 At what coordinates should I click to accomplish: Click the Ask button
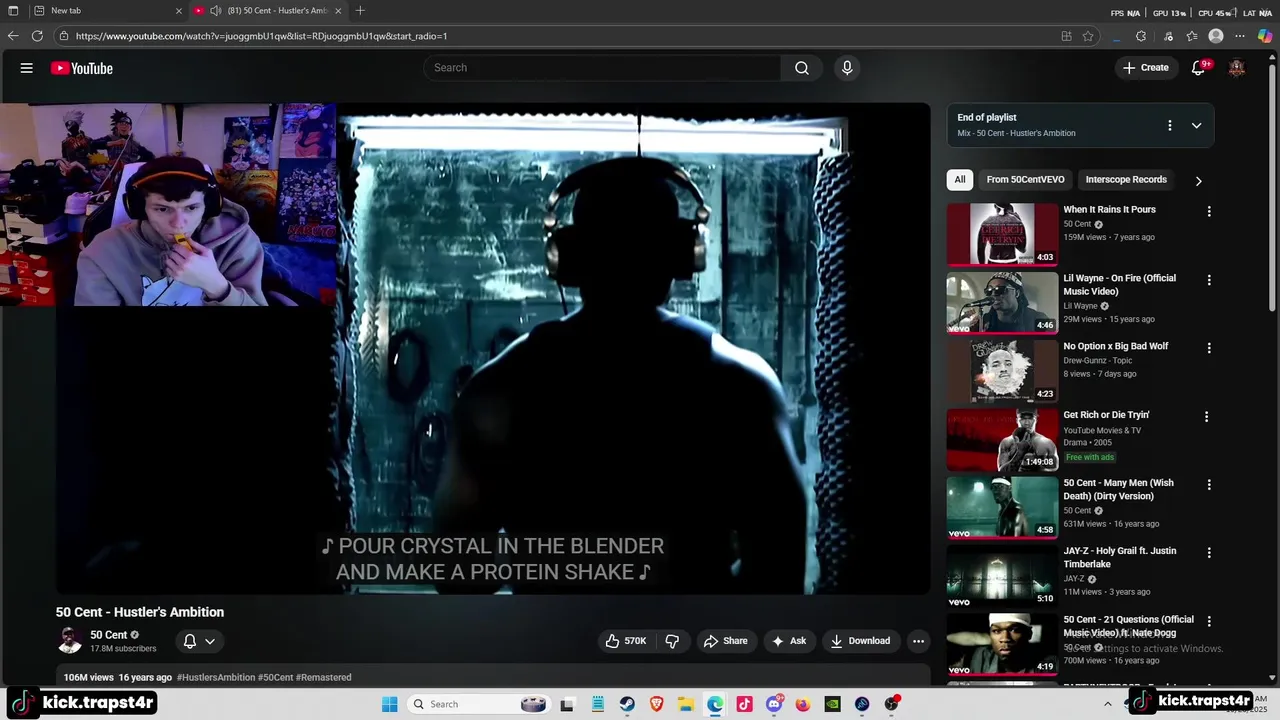pyautogui.click(x=788, y=641)
